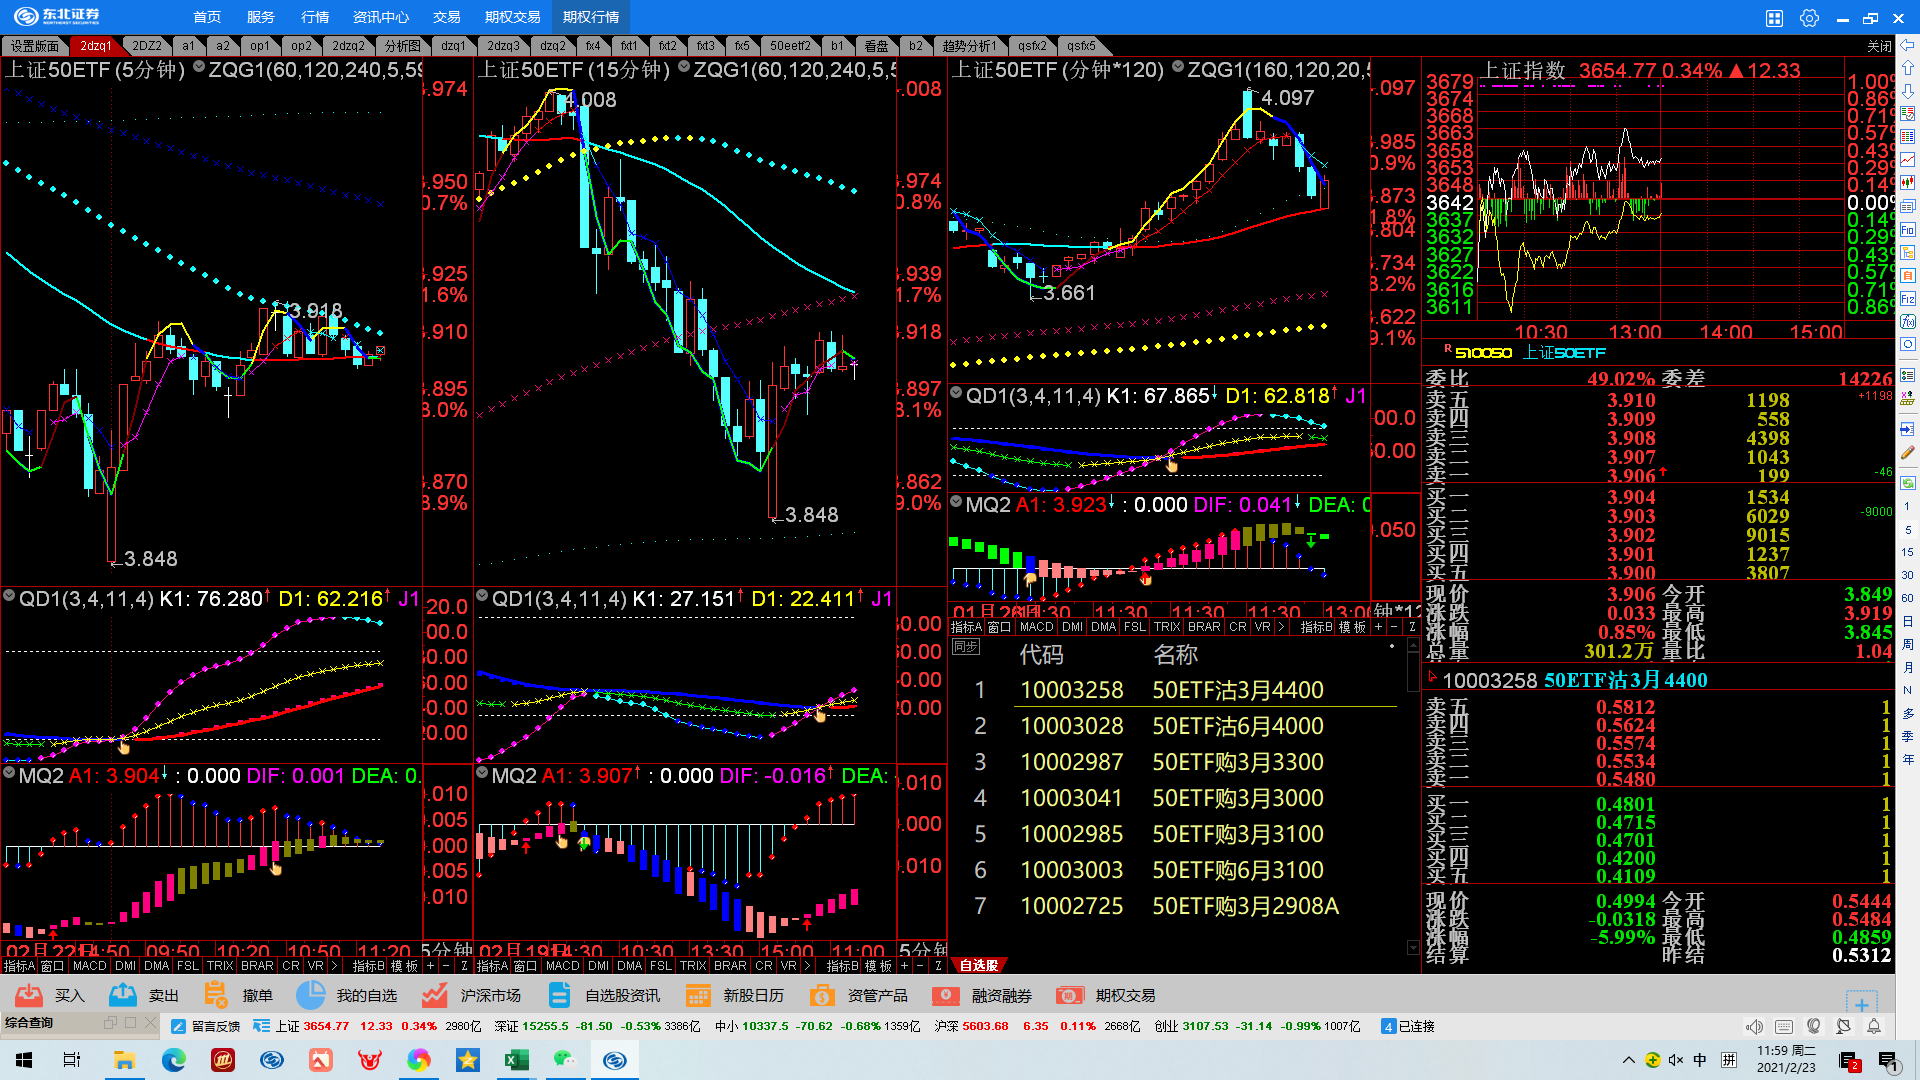Expand more indicators arrow after VR, left chart
This screenshot has height=1080, width=1920.
(x=334, y=966)
